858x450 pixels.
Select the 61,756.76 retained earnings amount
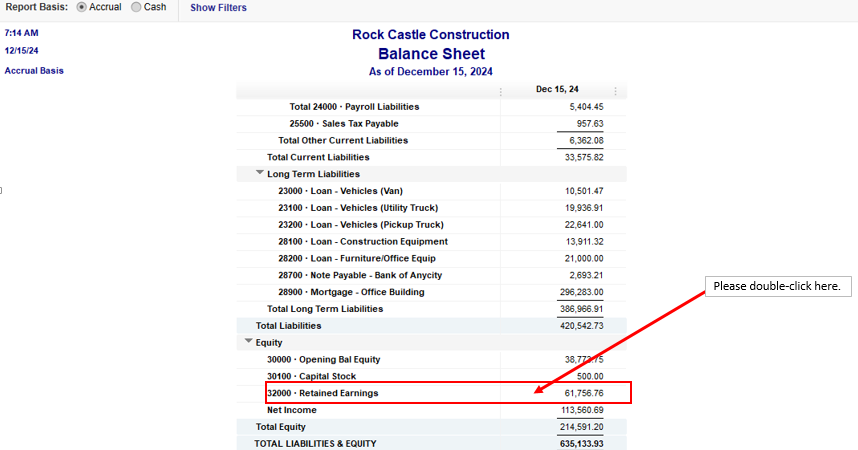(x=584, y=393)
